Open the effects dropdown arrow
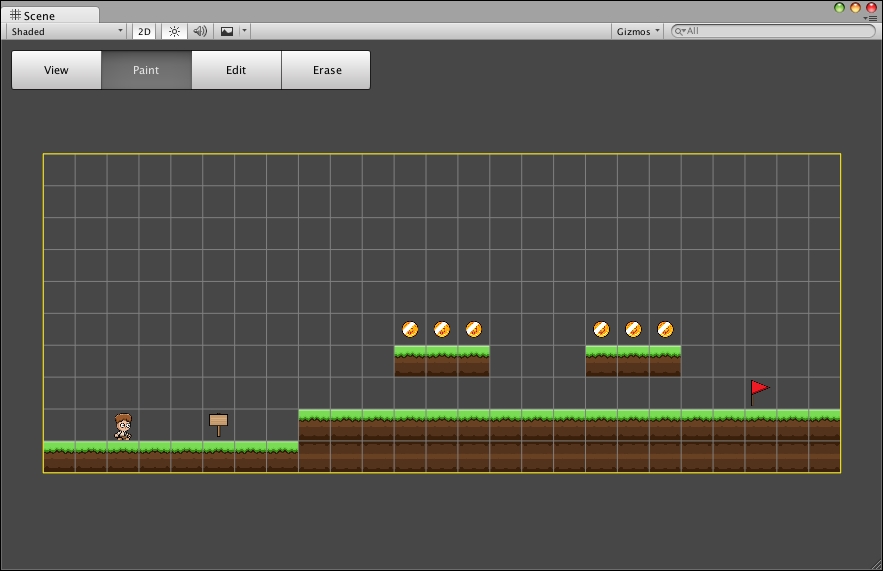 click(x=244, y=31)
